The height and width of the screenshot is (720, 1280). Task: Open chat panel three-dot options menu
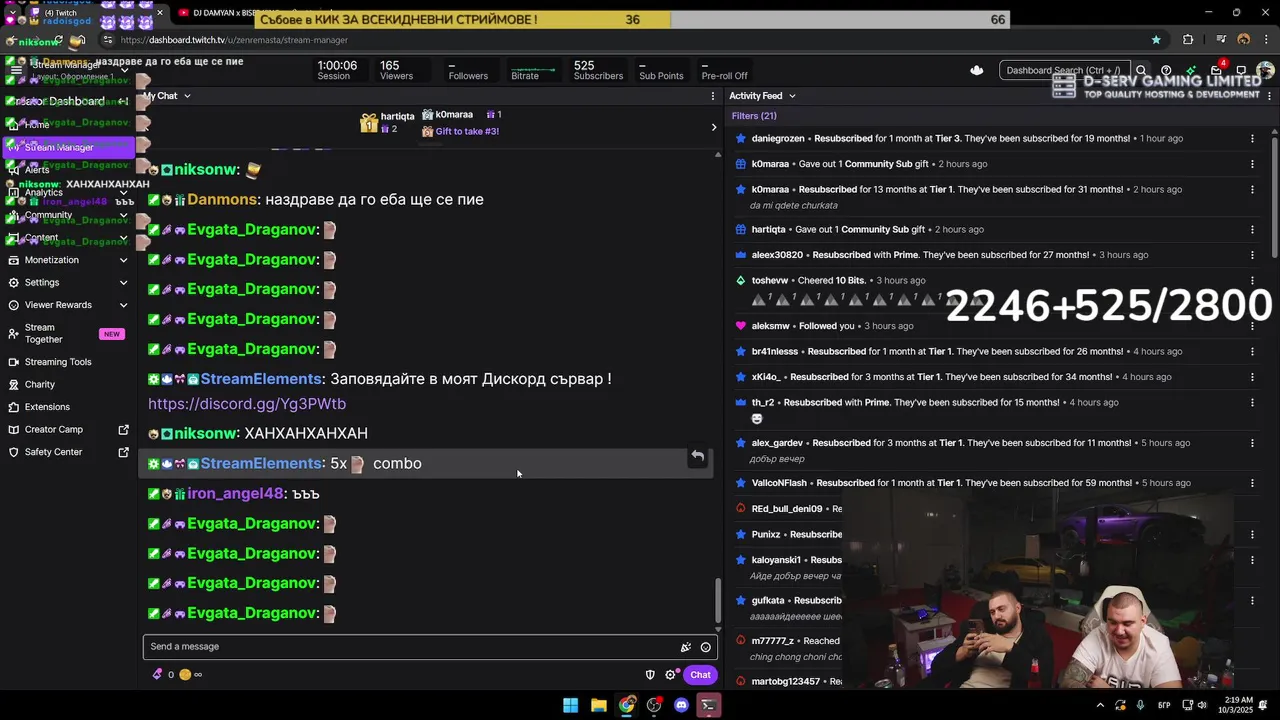pyautogui.click(x=713, y=96)
